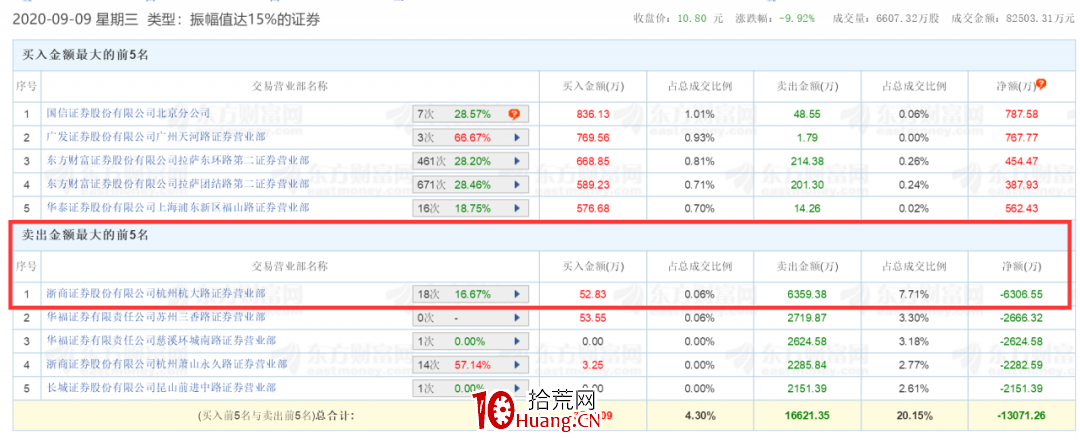Click net amount -2282.59
The width and height of the screenshot is (1080, 440).
[1022, 365]
